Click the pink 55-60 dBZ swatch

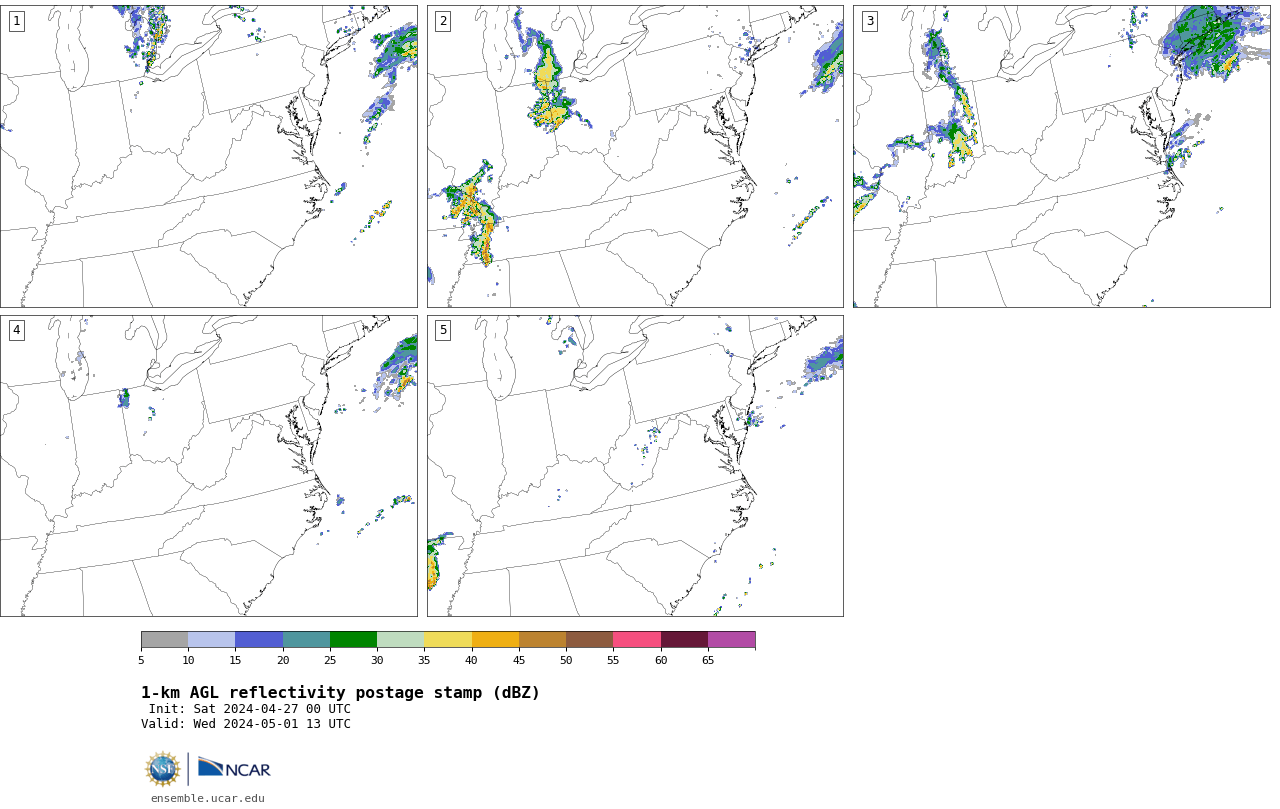point(637,640)
